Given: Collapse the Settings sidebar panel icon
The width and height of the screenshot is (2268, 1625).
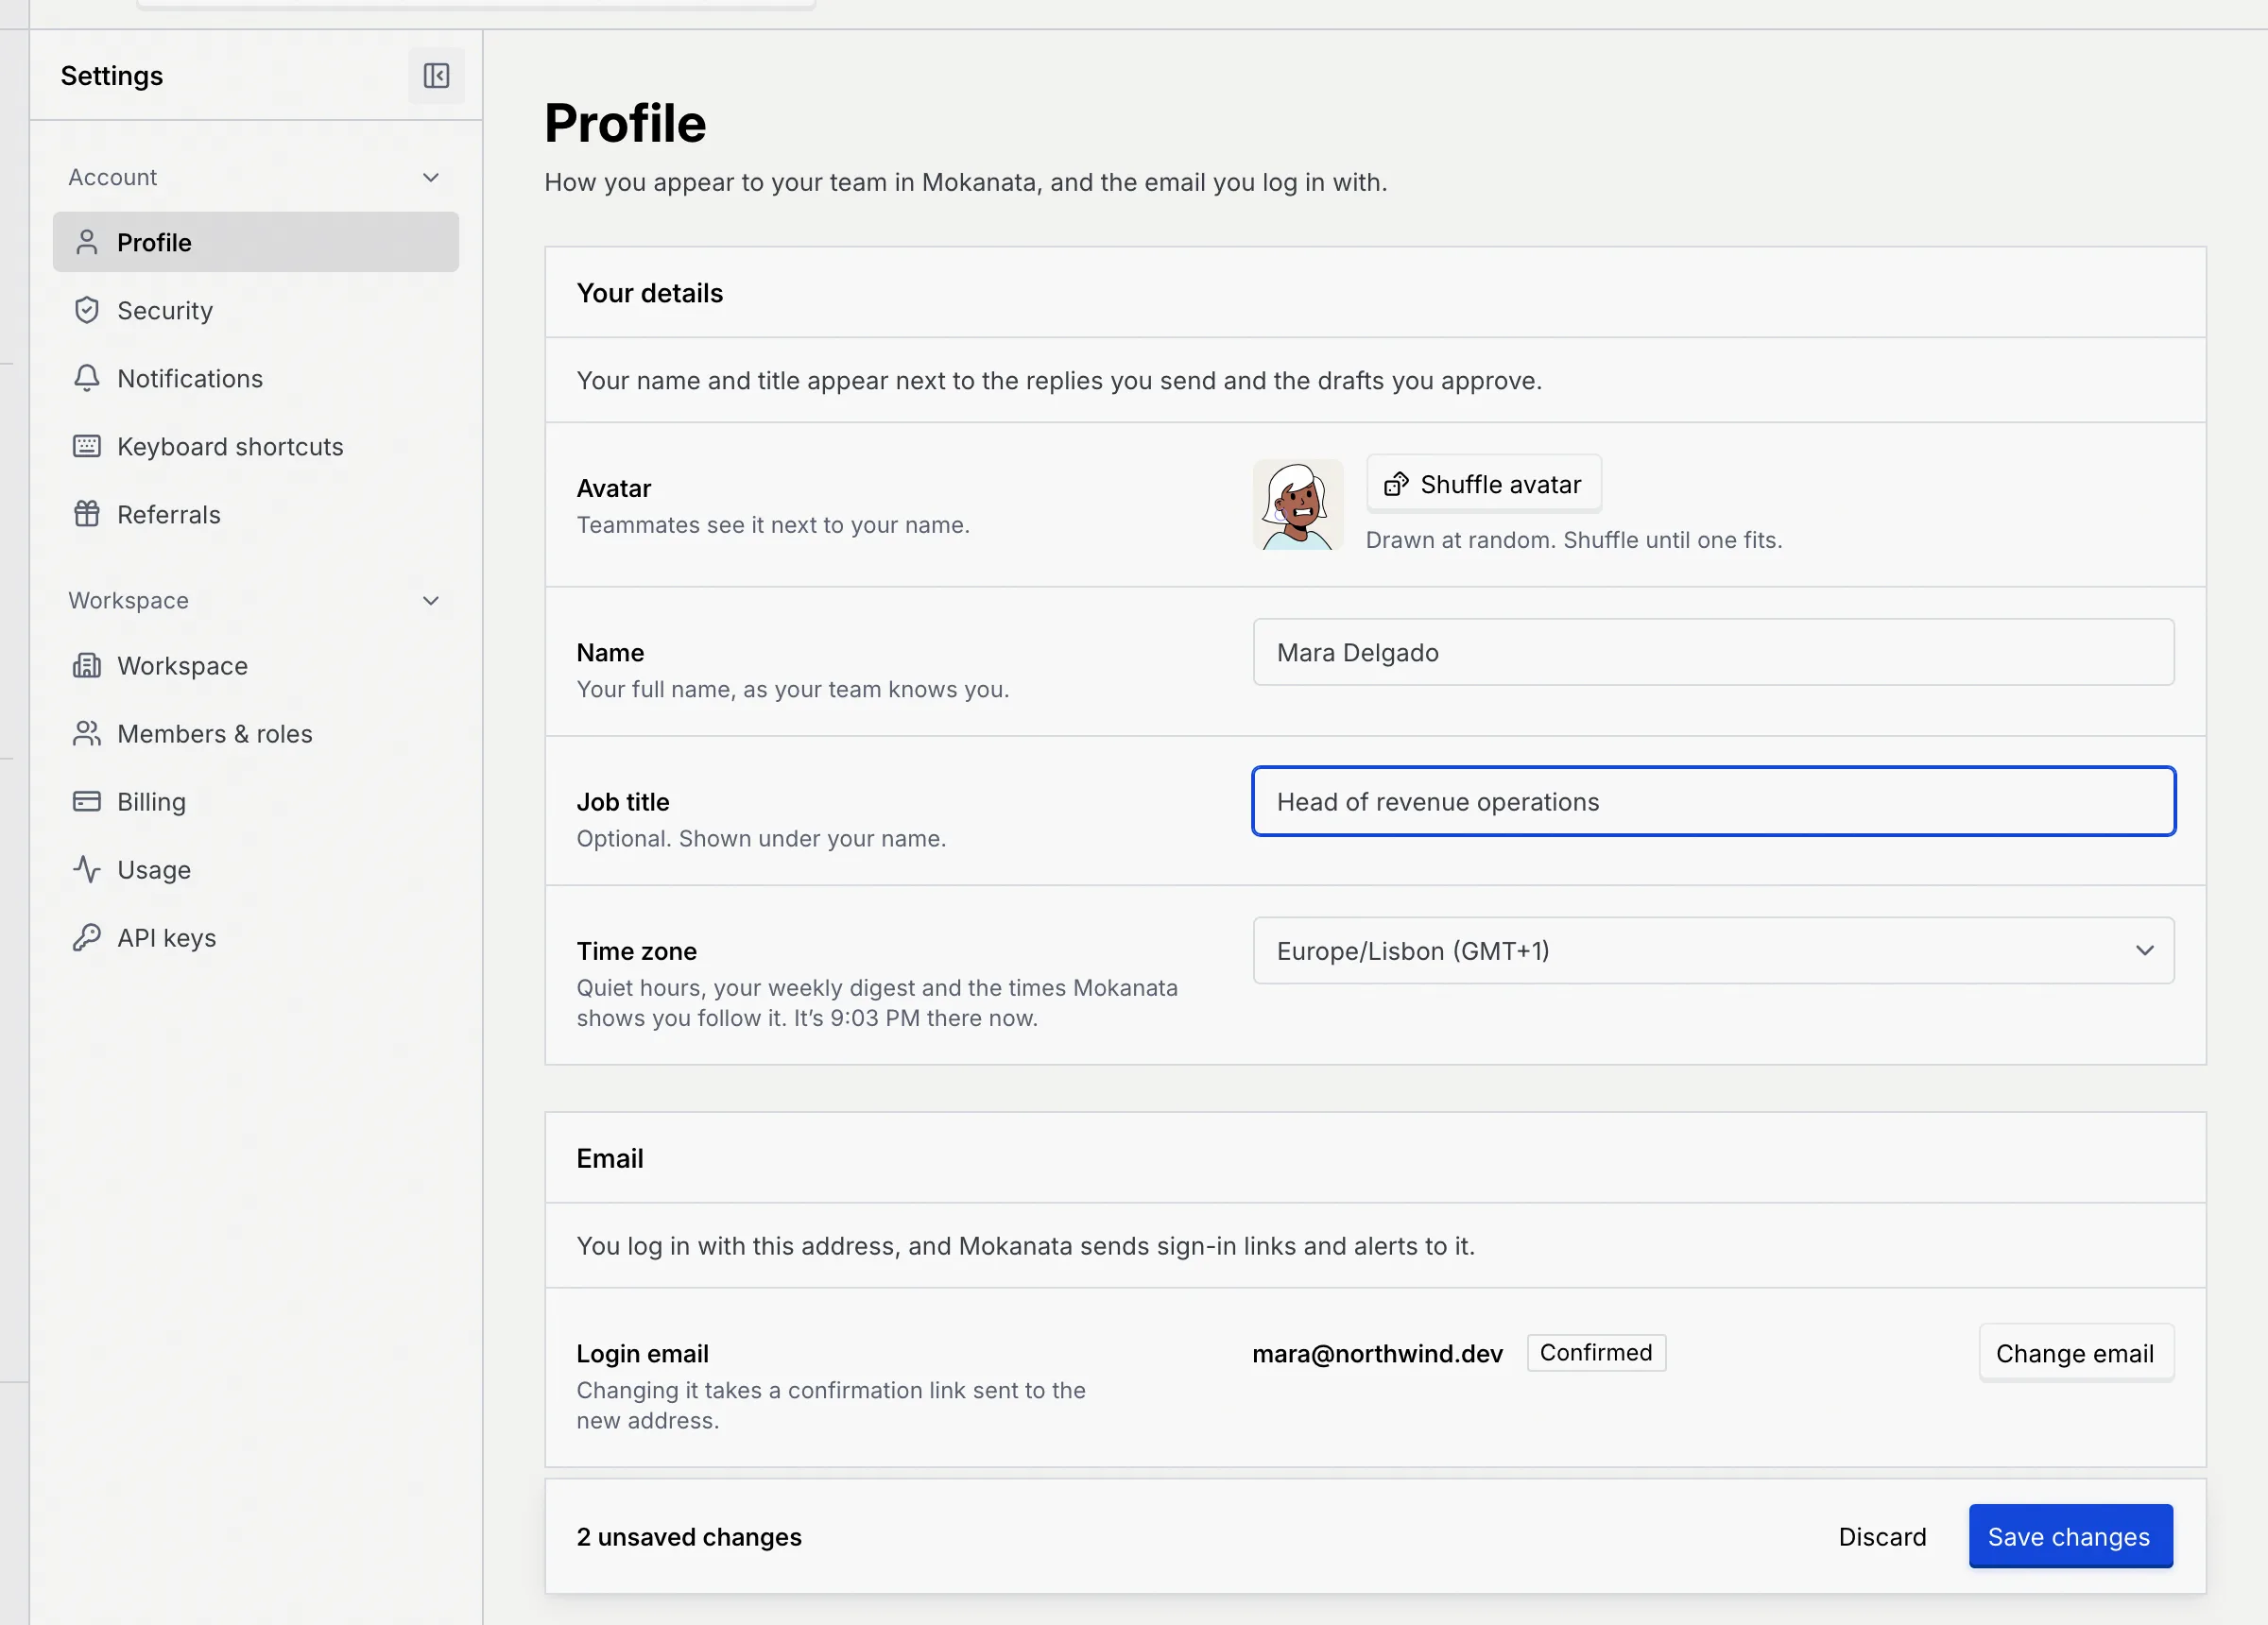Looking at the screenshot, I should pos(436,76).
